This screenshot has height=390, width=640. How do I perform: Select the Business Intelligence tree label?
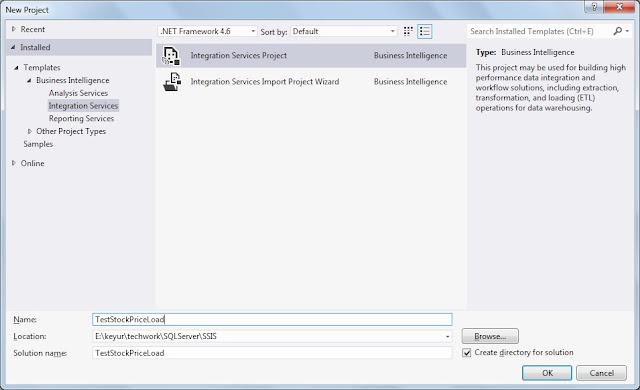pyautogui.click(x=73, y=80)
